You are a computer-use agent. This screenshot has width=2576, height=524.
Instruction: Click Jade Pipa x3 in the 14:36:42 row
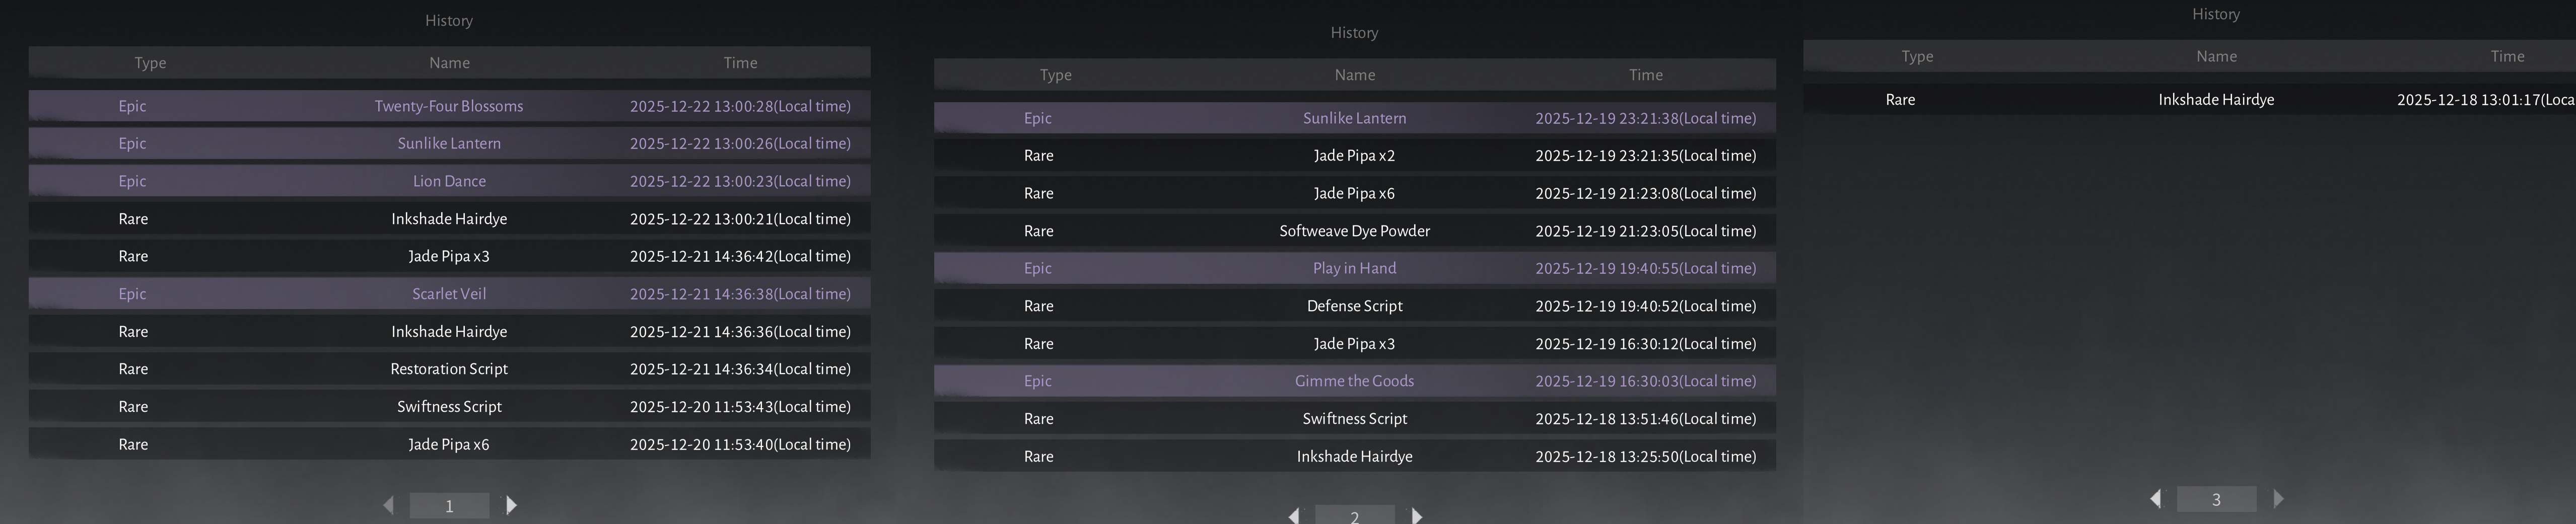[x=449, y=256]
